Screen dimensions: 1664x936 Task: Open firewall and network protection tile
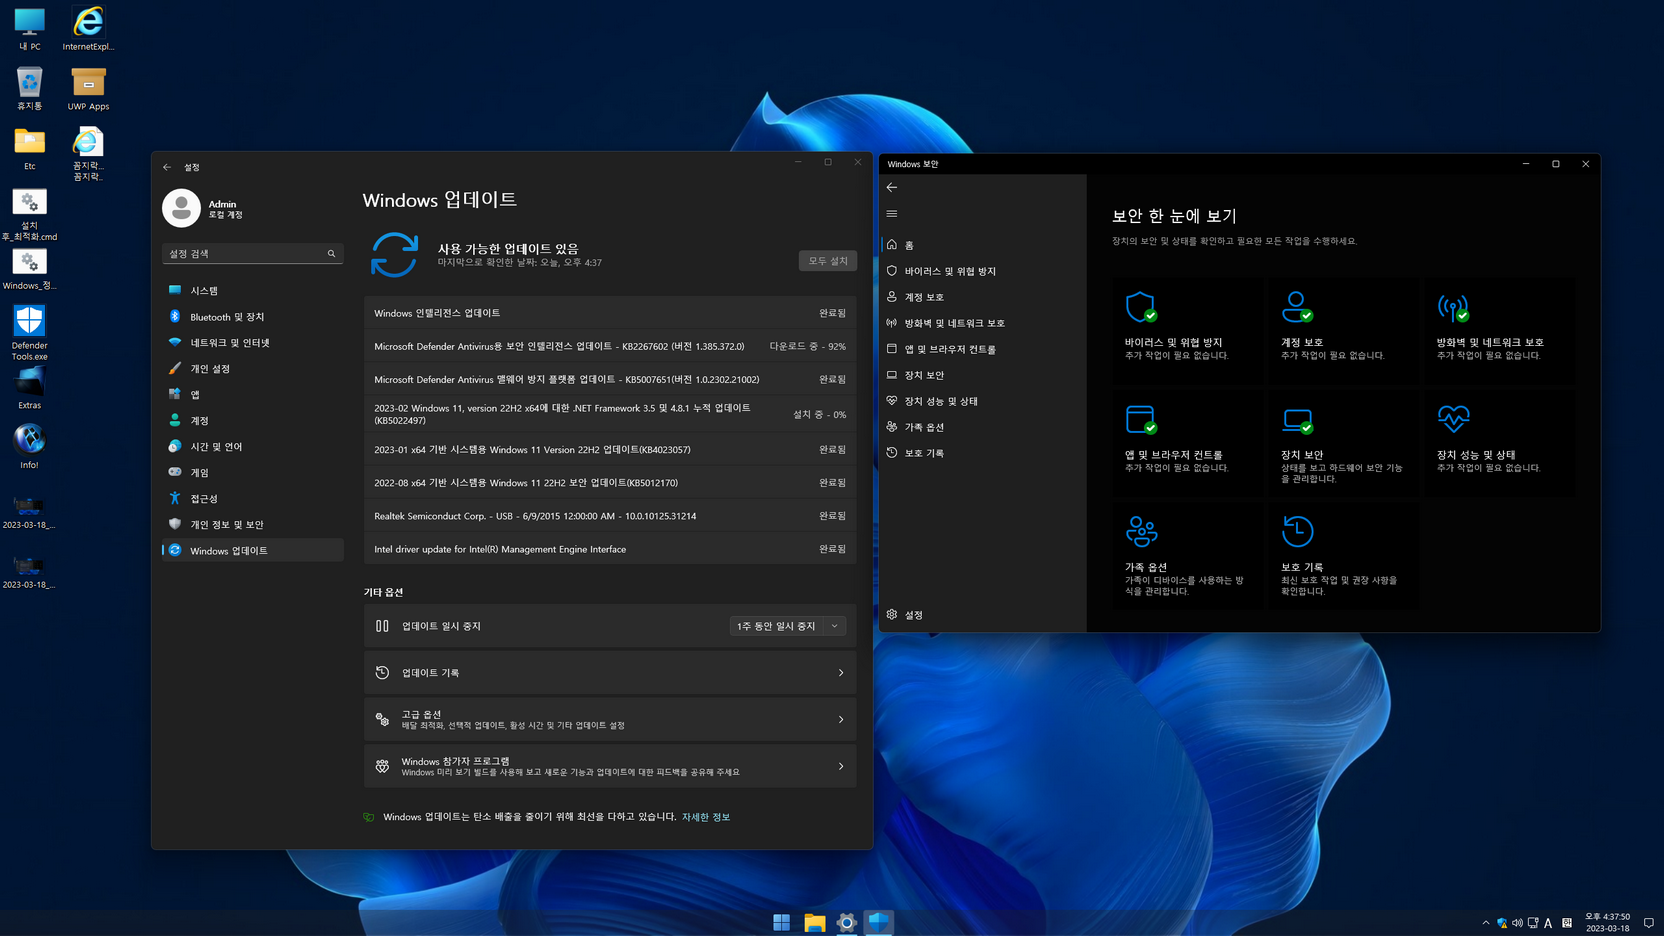1499,331
